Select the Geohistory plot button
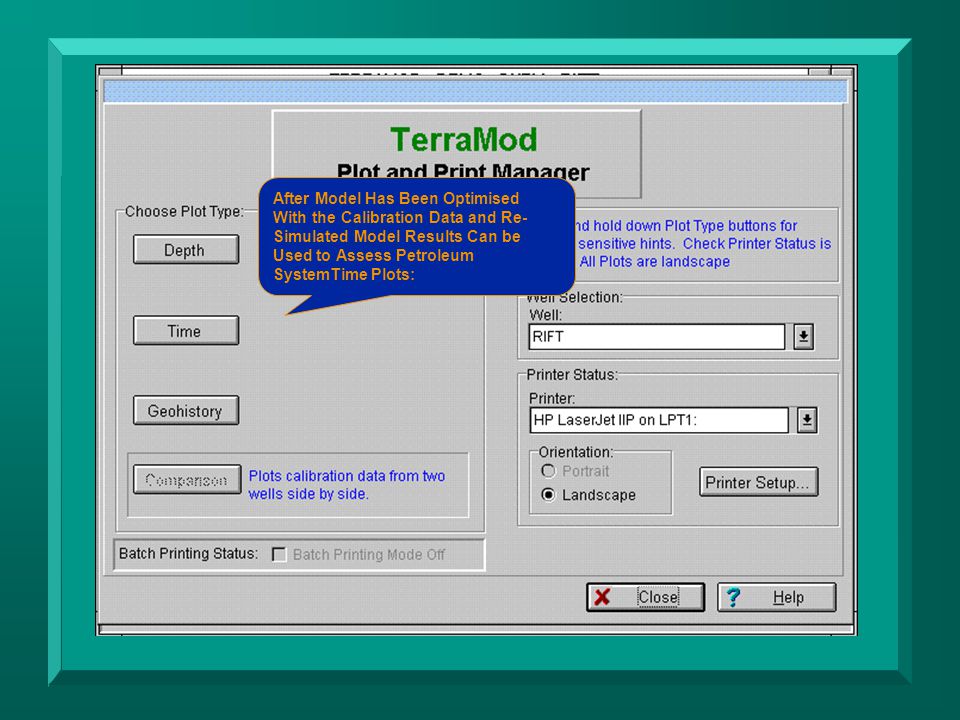960x720 pixels. (186, 410)
